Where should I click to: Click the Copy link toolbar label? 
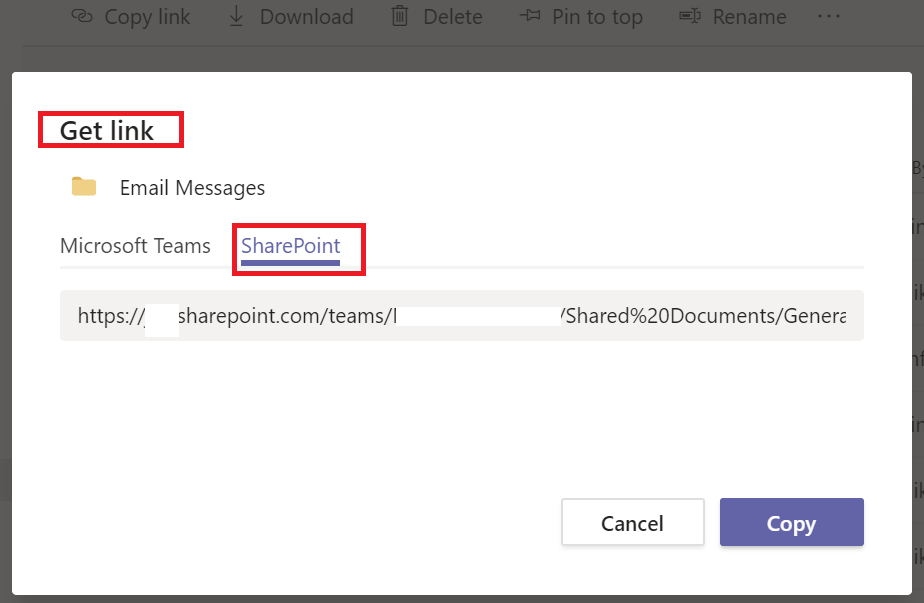coord(147,17)
